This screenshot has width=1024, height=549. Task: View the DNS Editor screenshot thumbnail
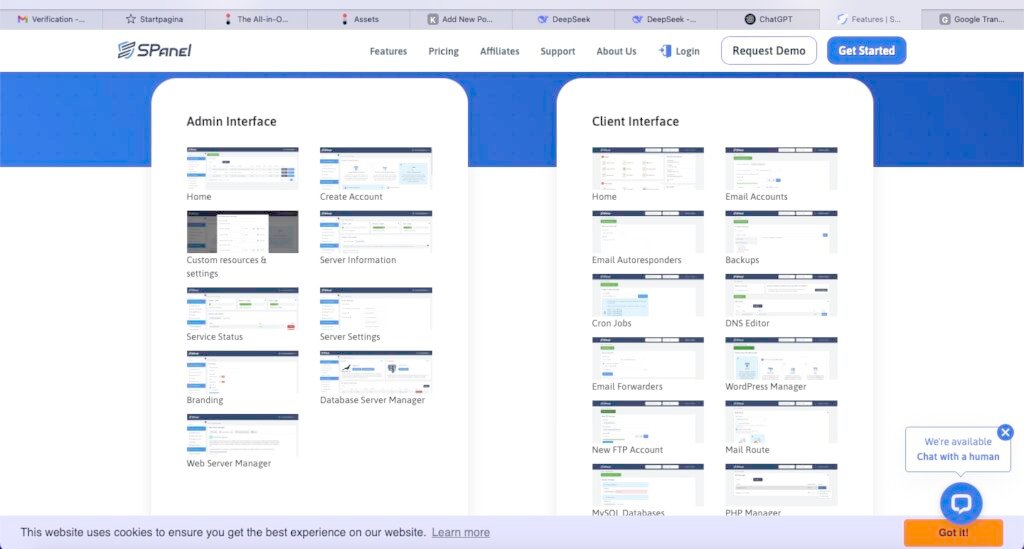[x=781, y=295]
